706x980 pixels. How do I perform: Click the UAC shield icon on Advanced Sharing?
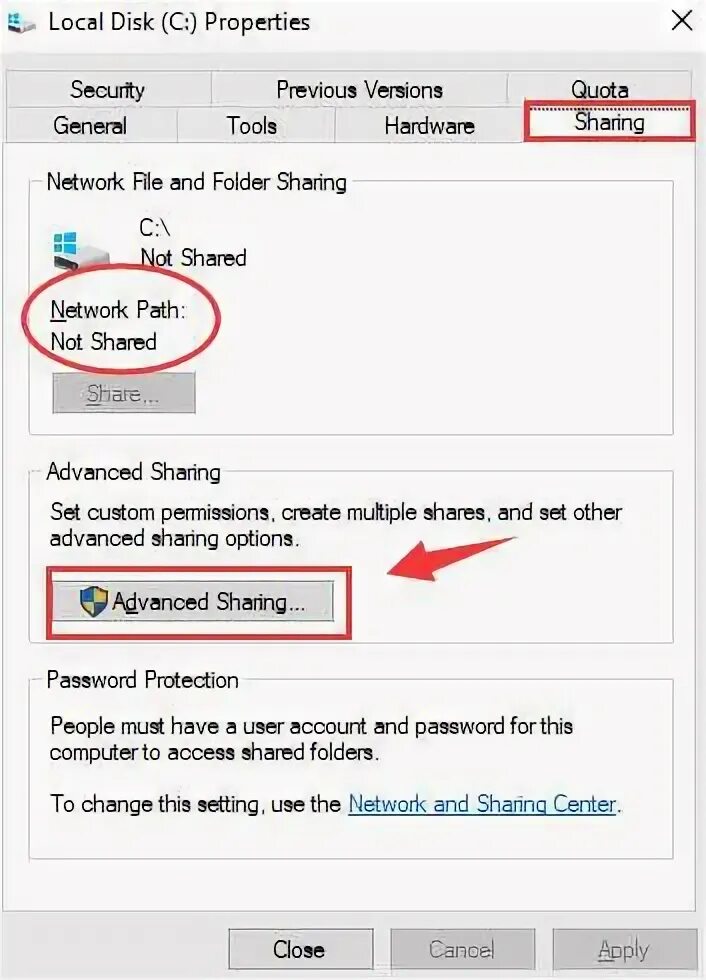(94, 601)
